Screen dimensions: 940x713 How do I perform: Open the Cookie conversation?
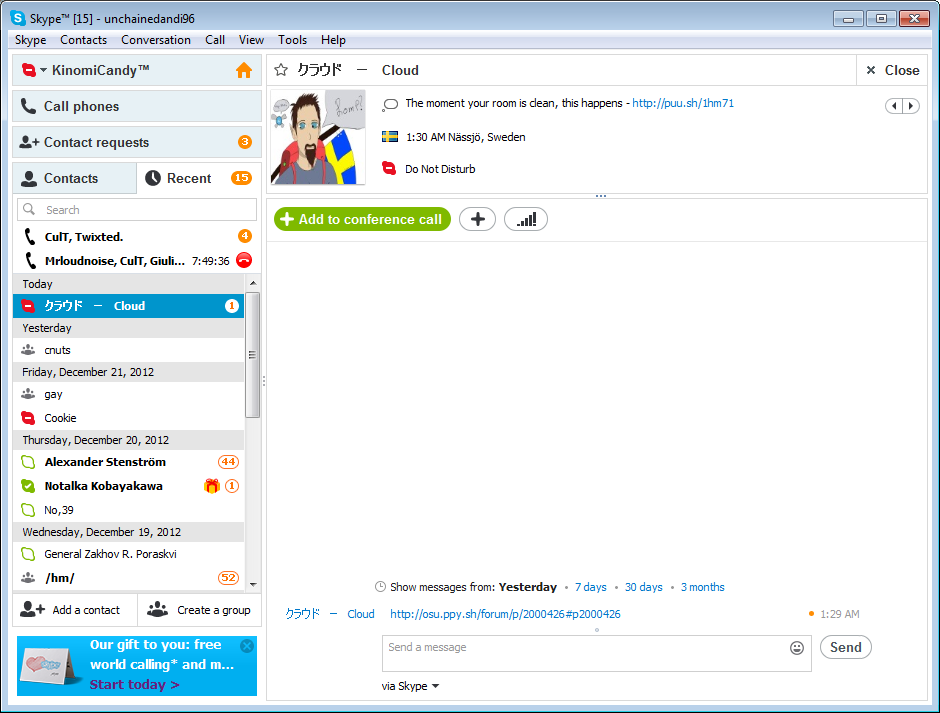tap(128, 418)
